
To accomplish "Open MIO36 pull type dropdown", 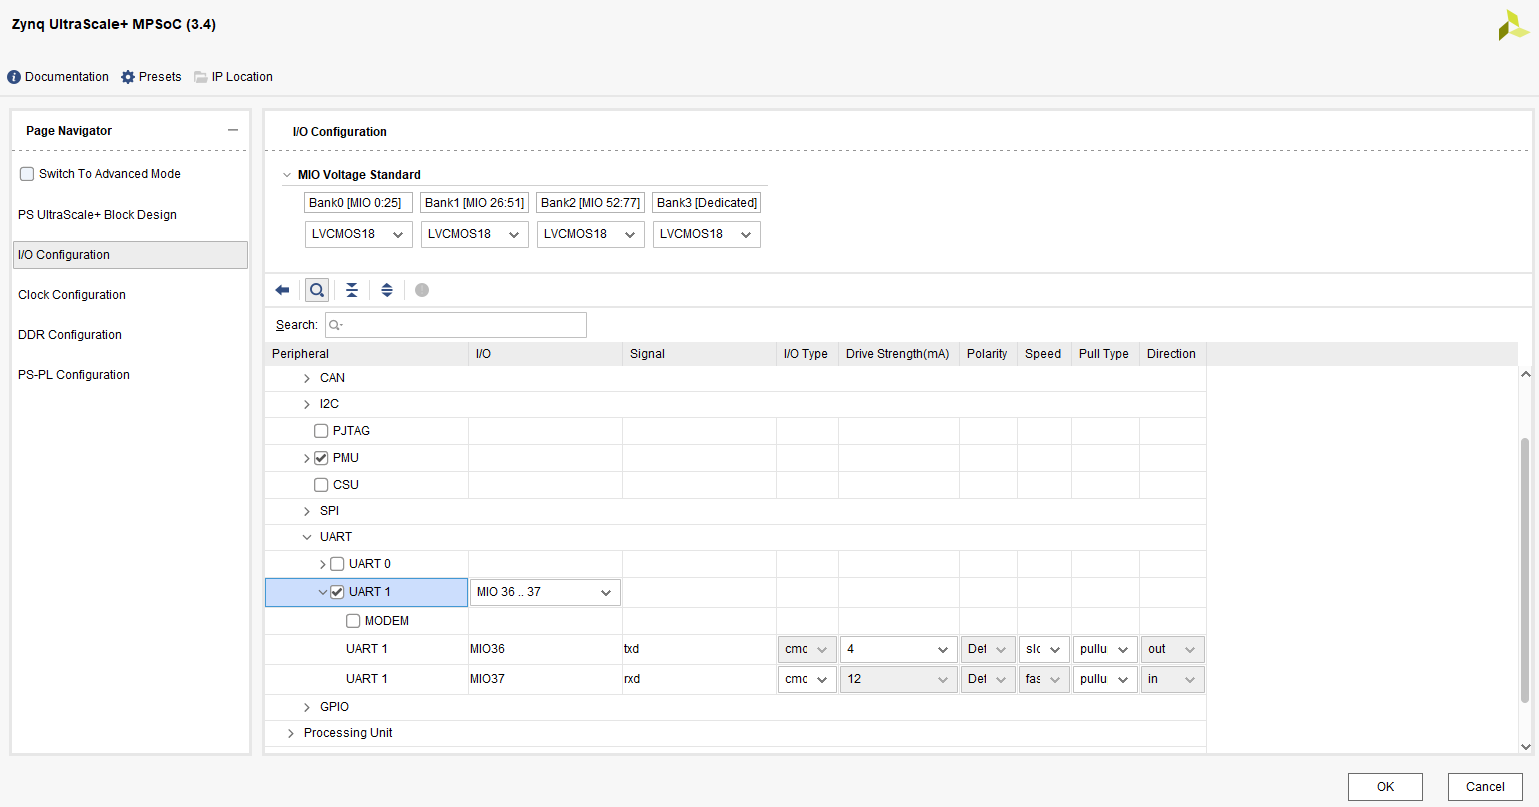I will tap(1105, 649).
